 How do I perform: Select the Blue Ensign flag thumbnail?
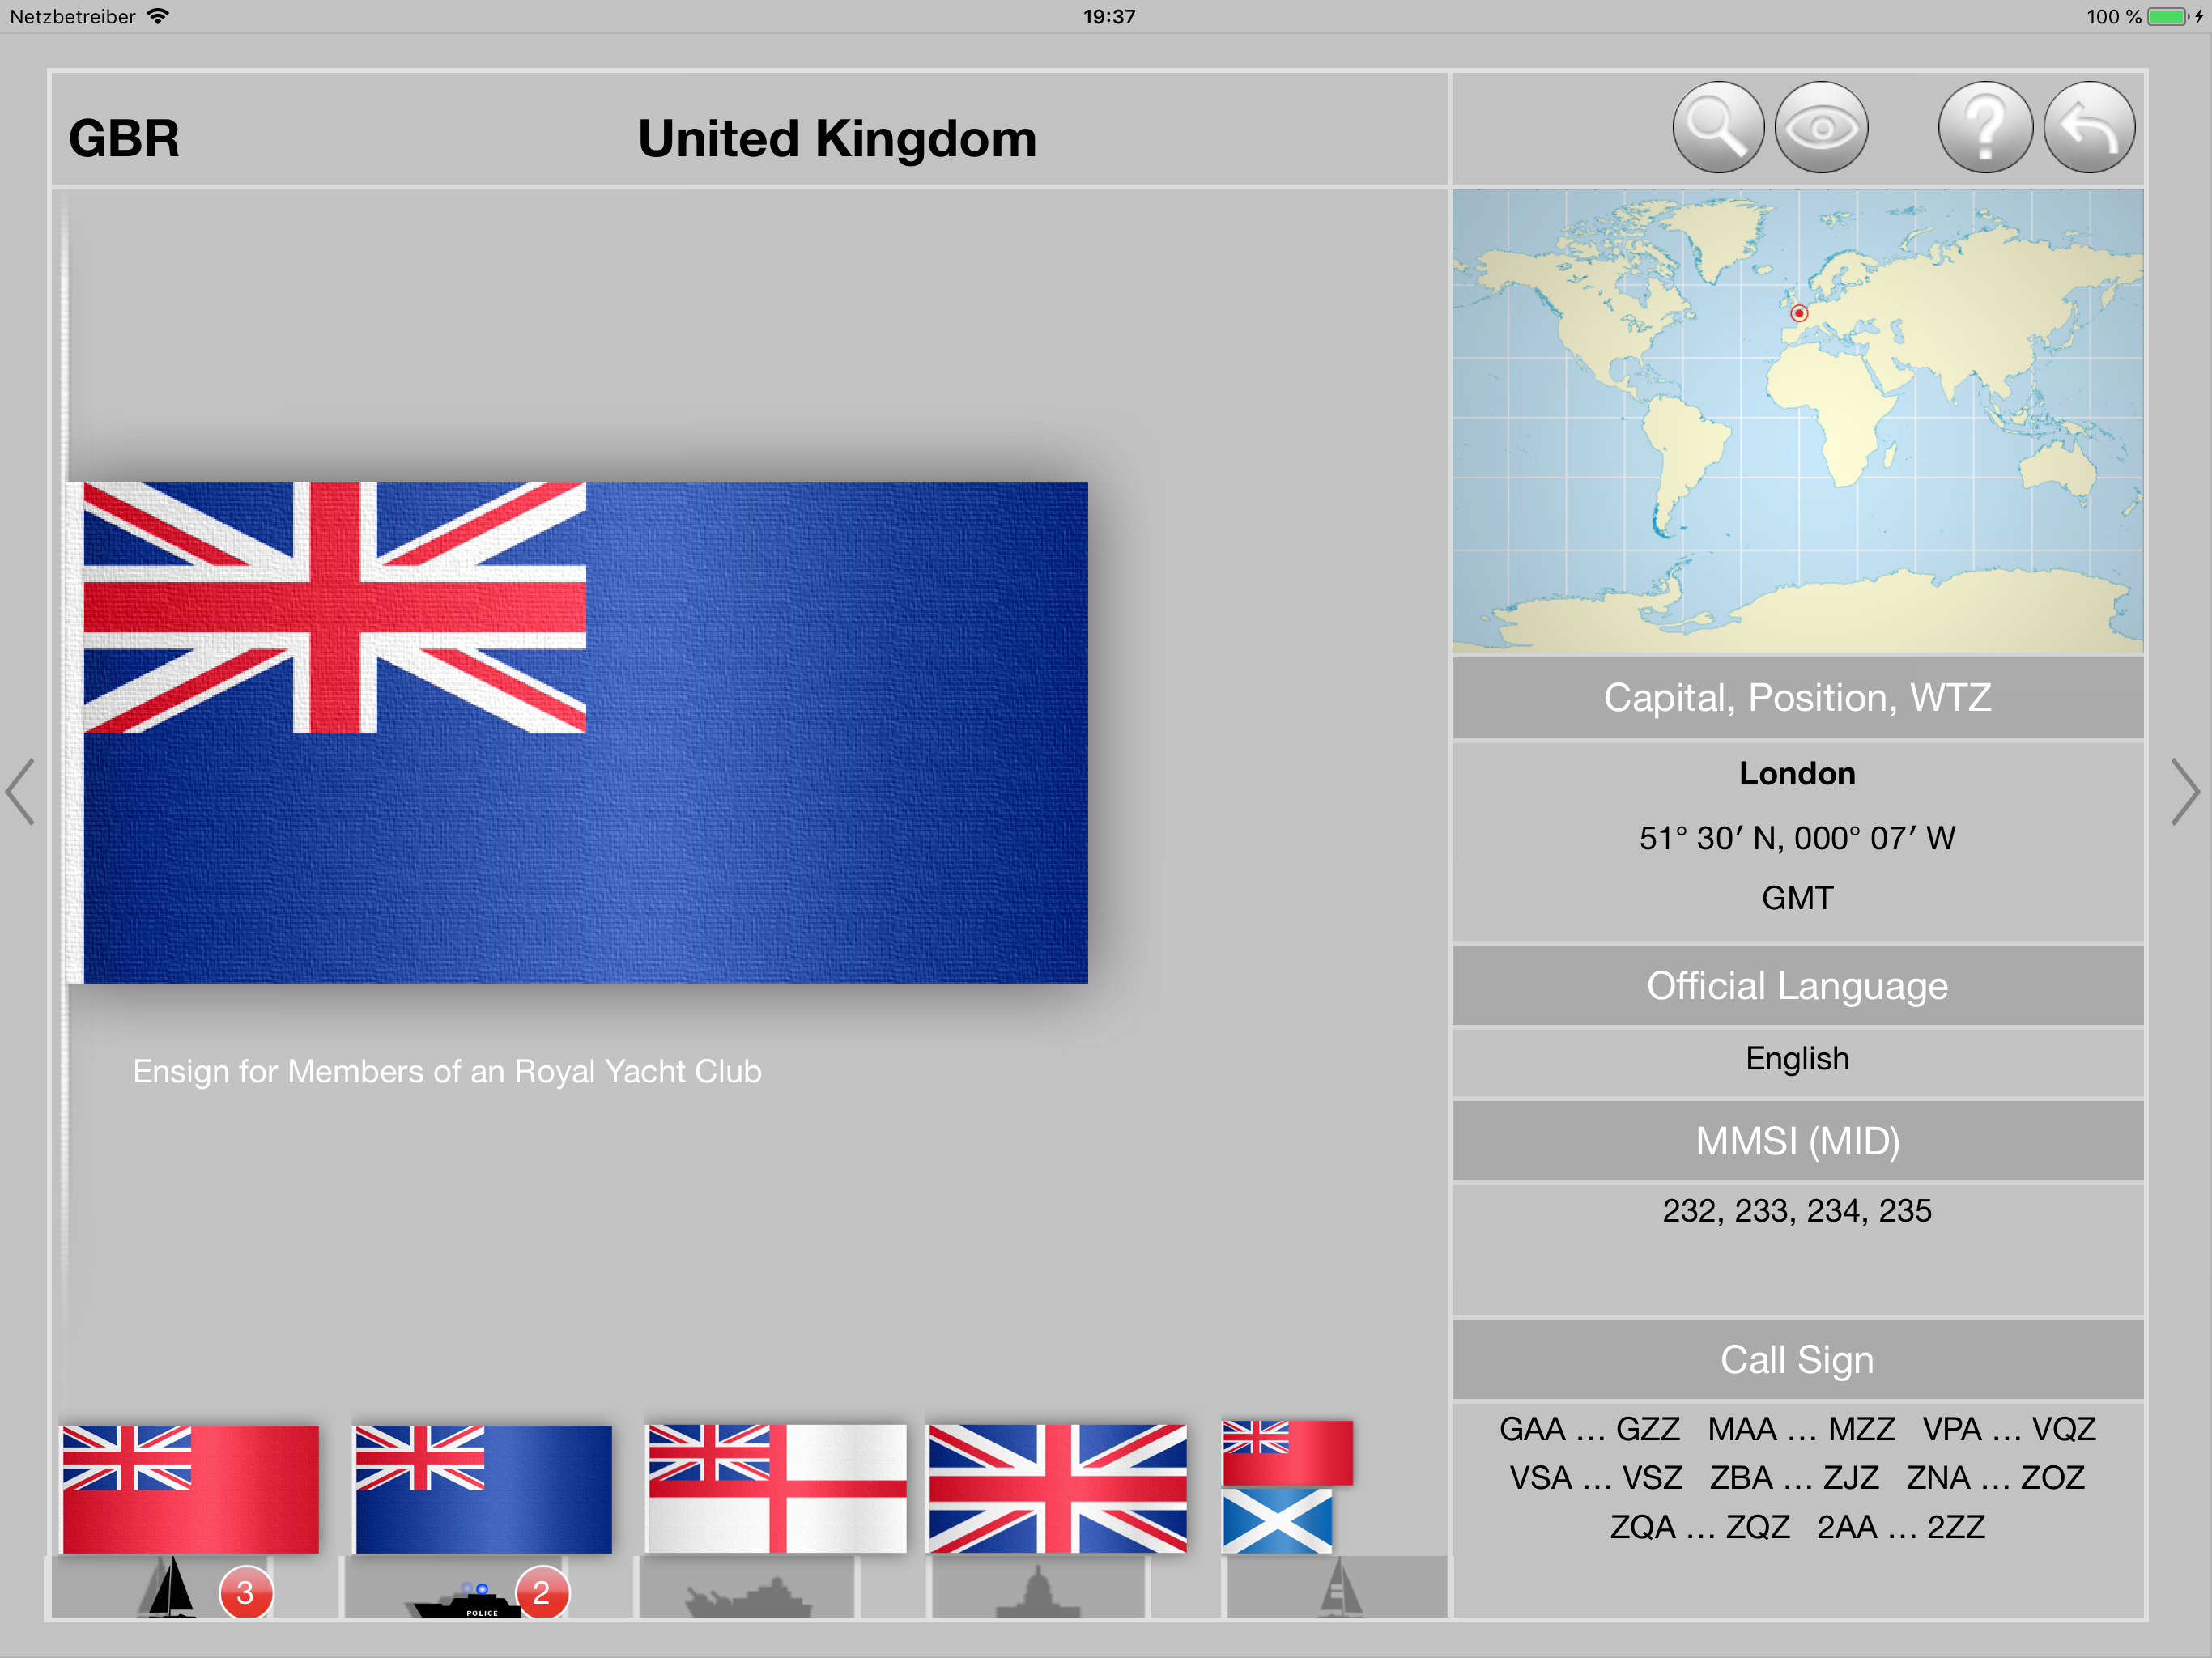point(483,1488)
